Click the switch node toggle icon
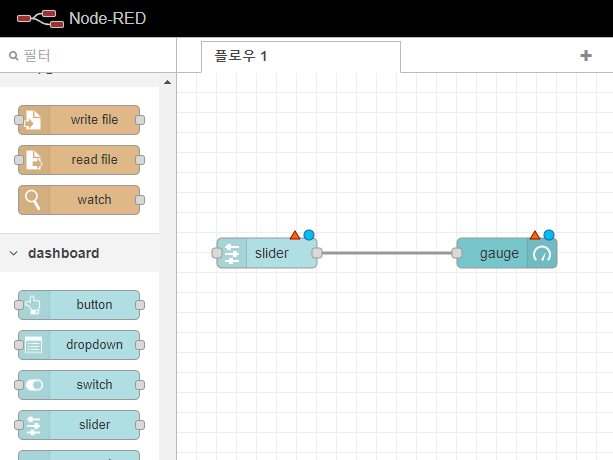Image resolution: width=613 pixels, height=460 pixels. click(34, 385)
